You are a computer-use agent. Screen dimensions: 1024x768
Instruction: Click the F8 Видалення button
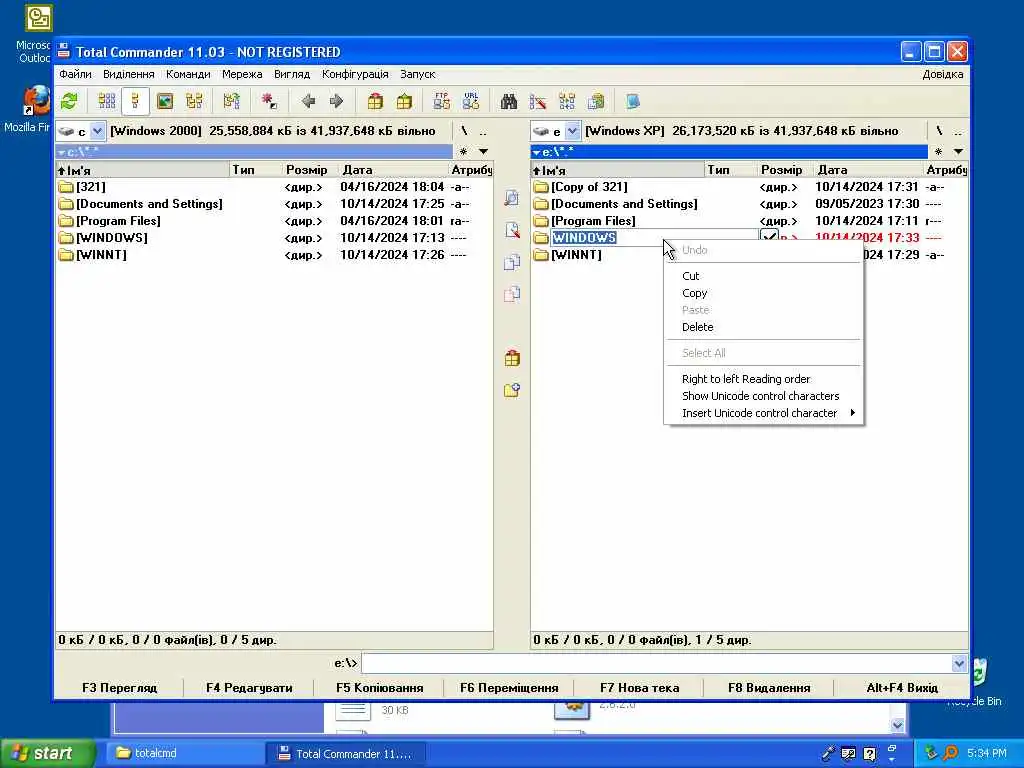pos(769,688)
